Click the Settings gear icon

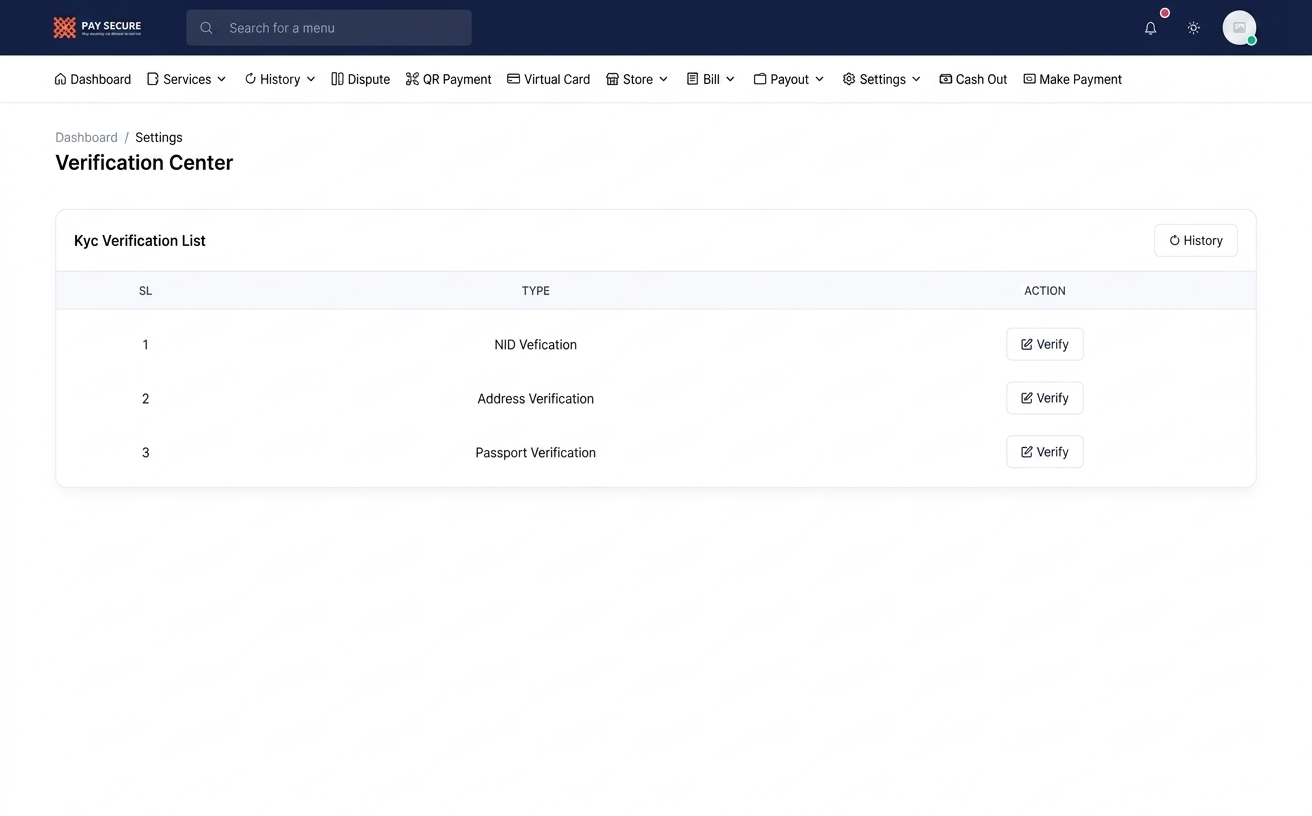849,79
